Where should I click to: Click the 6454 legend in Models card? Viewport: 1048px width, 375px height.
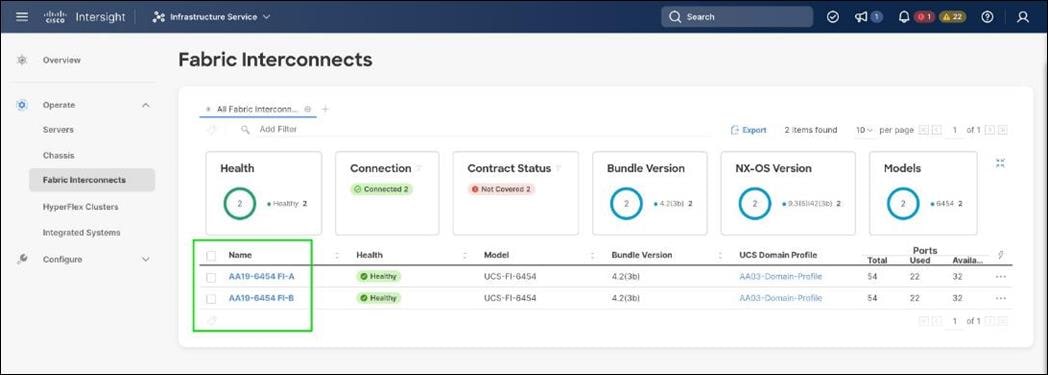pos(947,203)
